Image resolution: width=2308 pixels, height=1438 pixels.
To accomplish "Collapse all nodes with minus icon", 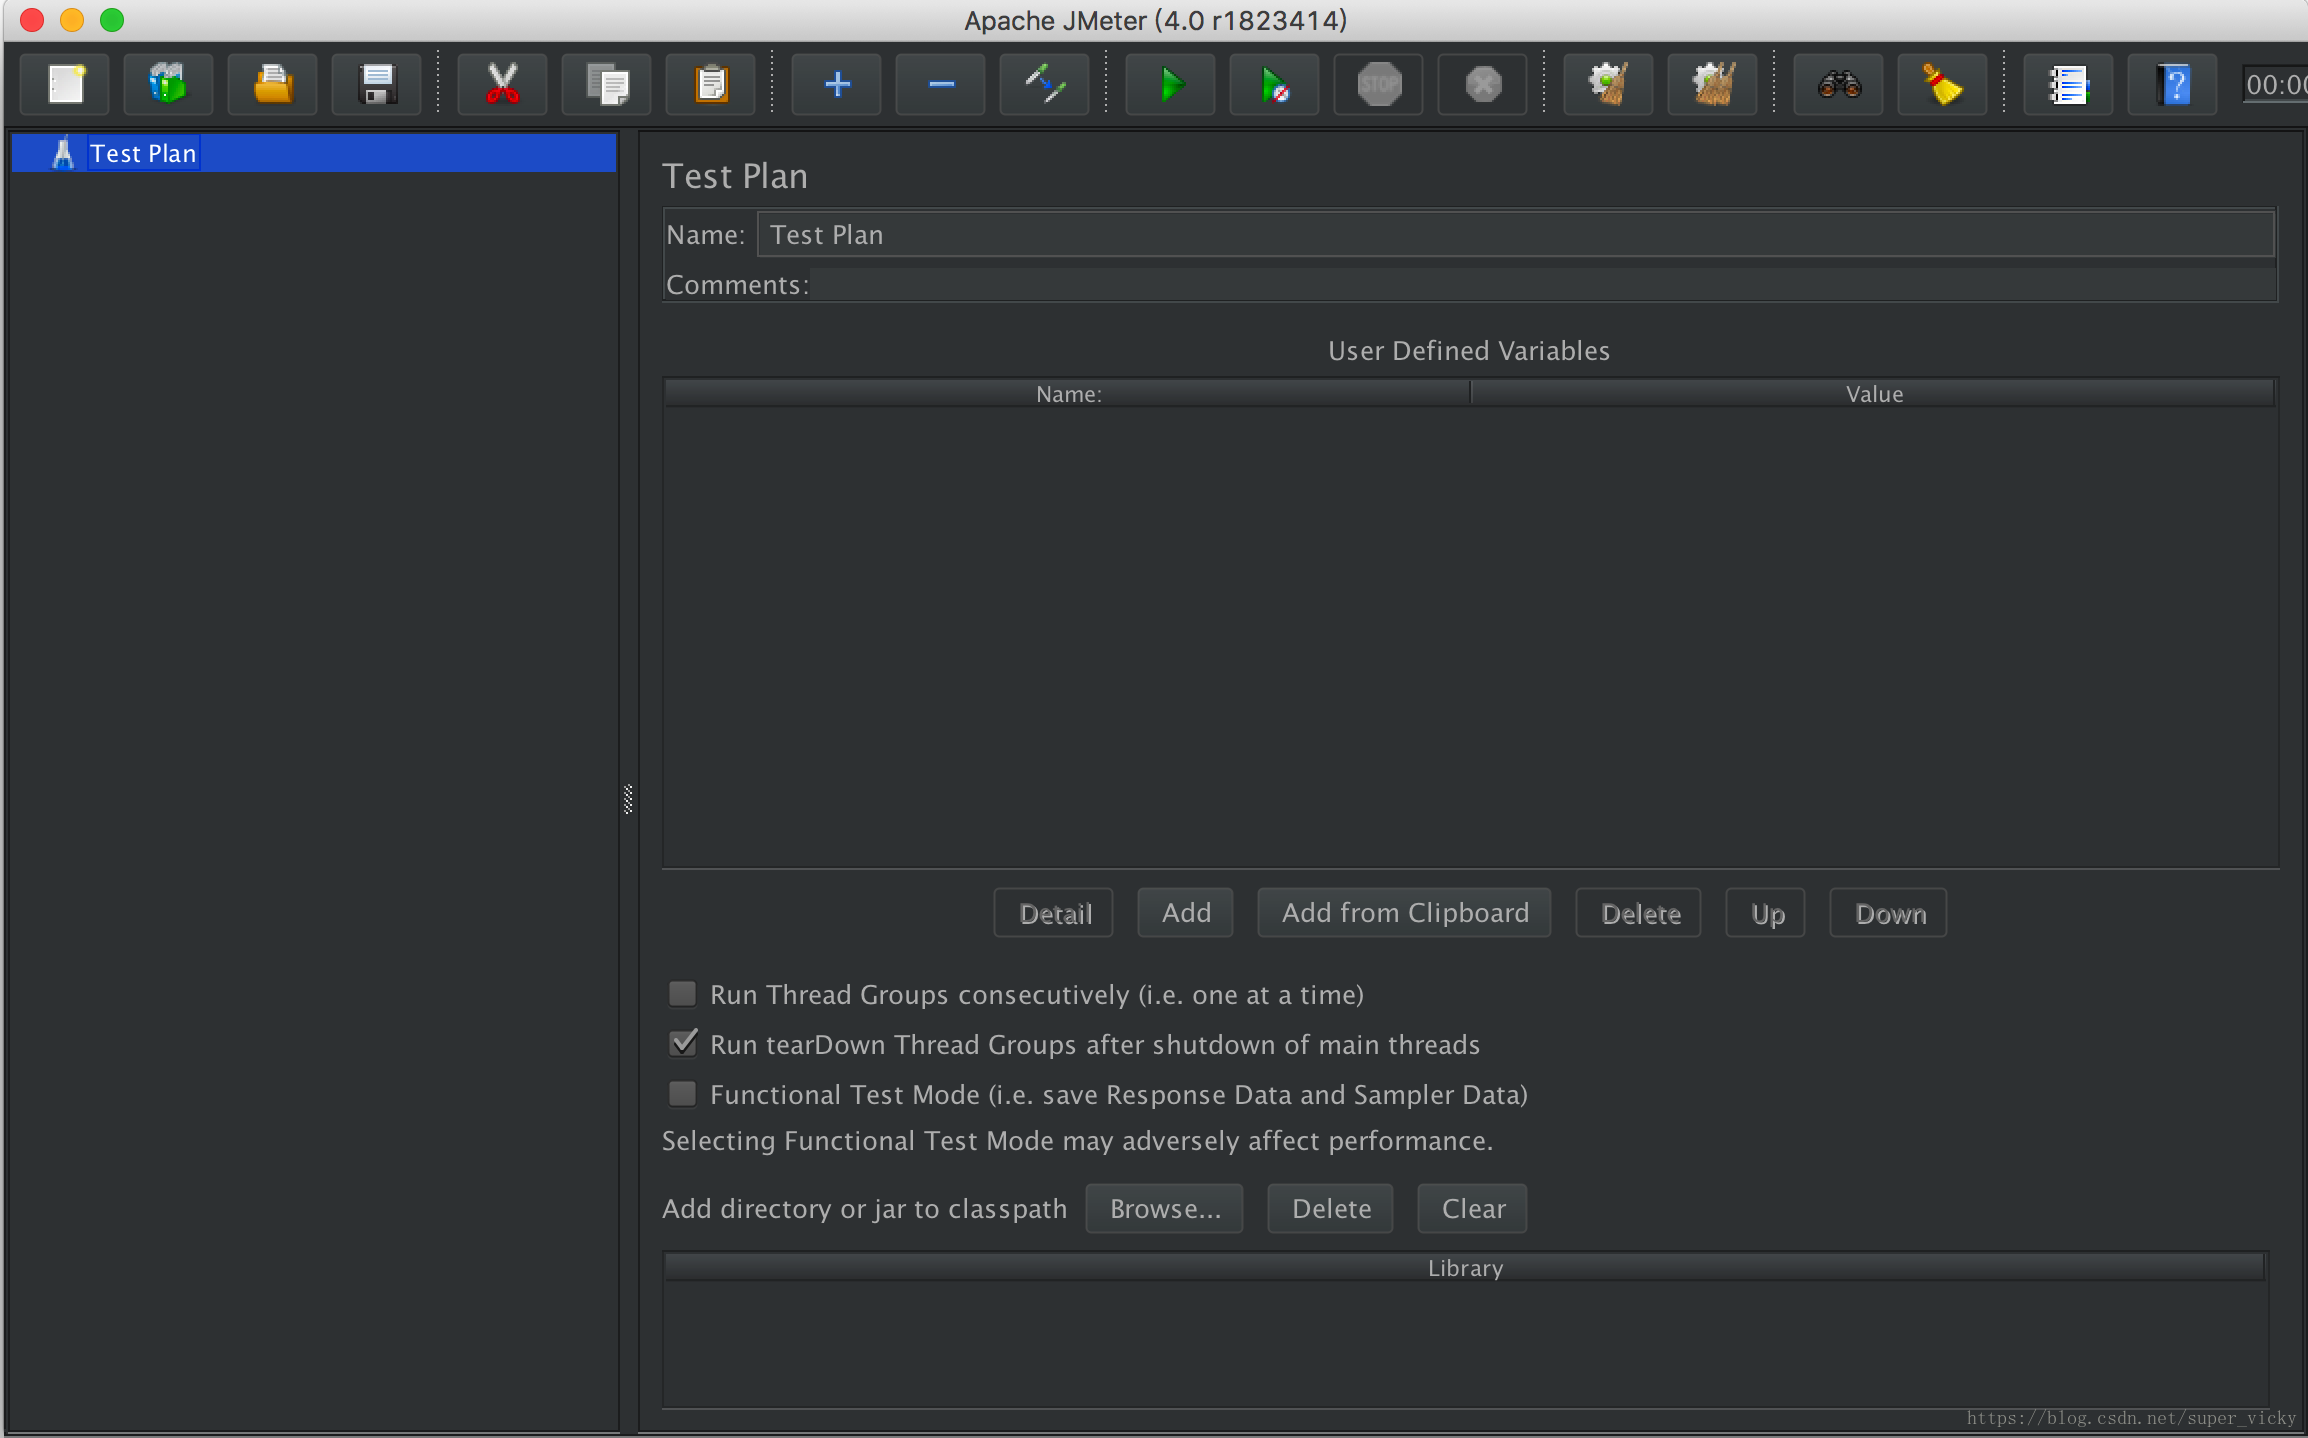I will pos(940,84).
